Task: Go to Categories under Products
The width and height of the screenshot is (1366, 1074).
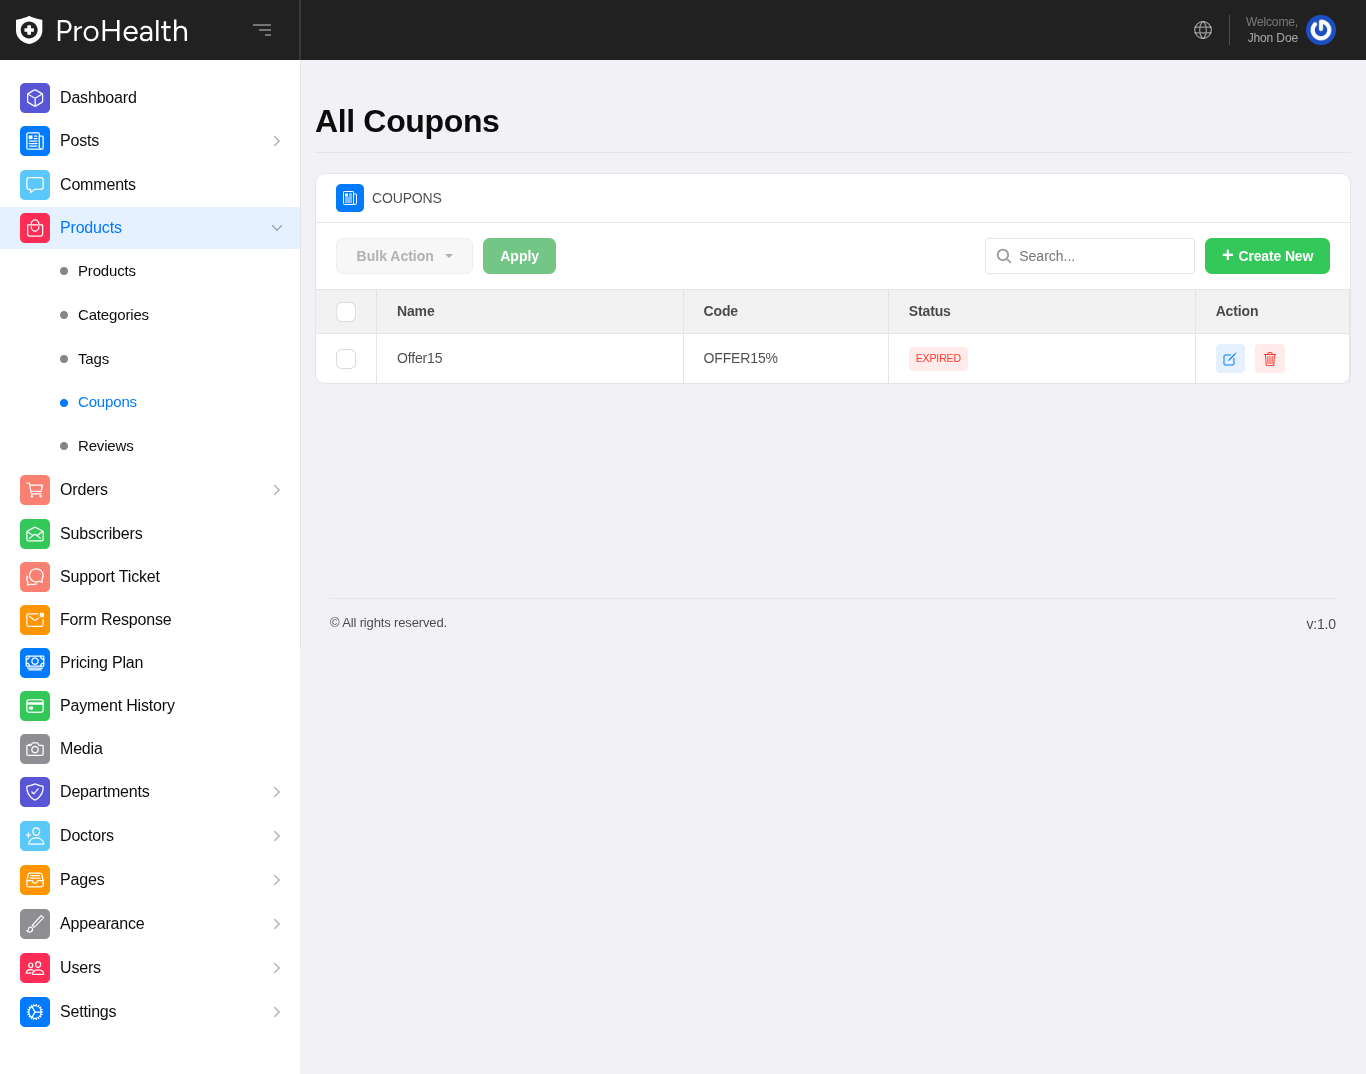Action: (x=113, y=315)
